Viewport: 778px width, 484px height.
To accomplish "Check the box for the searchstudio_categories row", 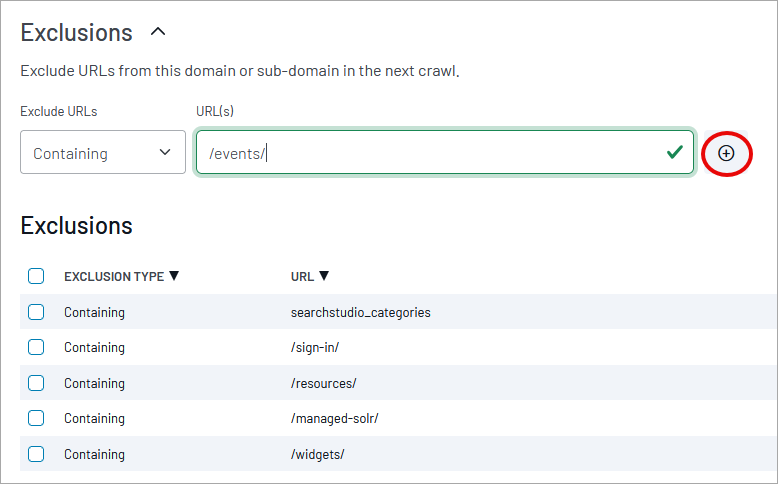I will tap(36, 312).
